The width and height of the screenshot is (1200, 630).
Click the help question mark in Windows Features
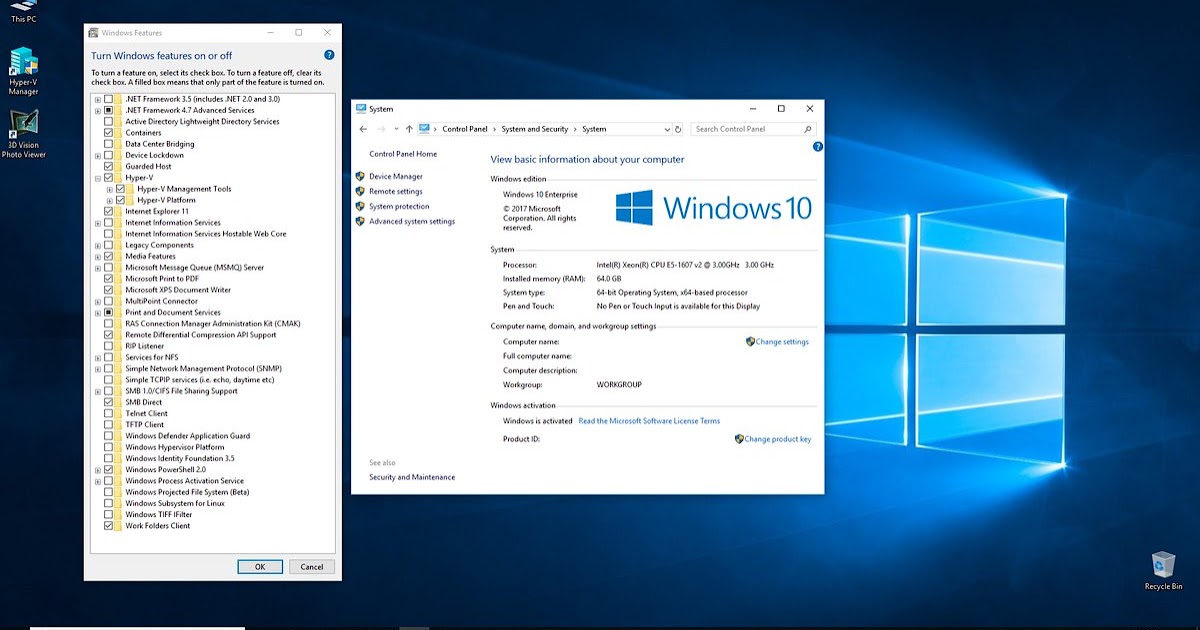tap(329, 56)
